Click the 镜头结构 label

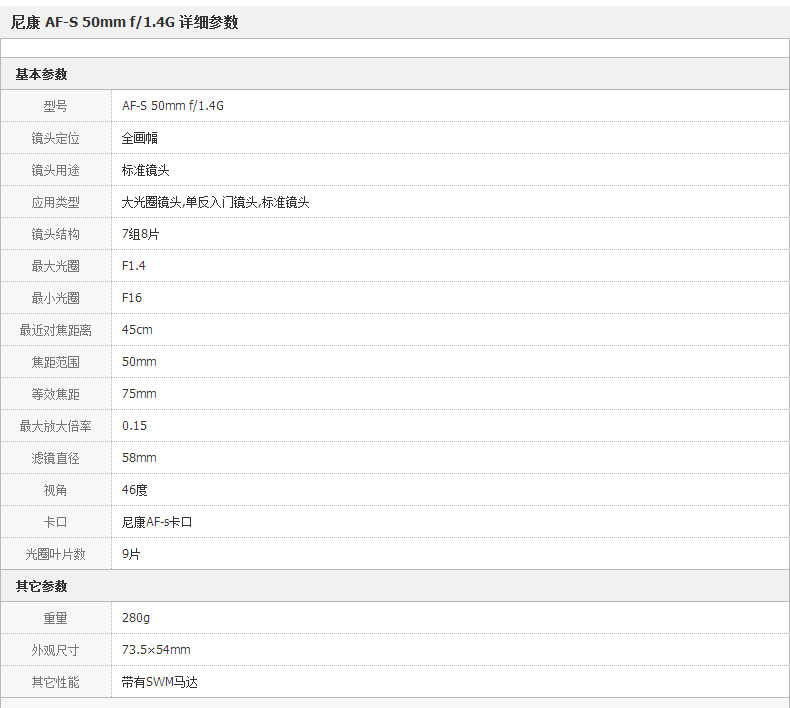click(55, 234)
